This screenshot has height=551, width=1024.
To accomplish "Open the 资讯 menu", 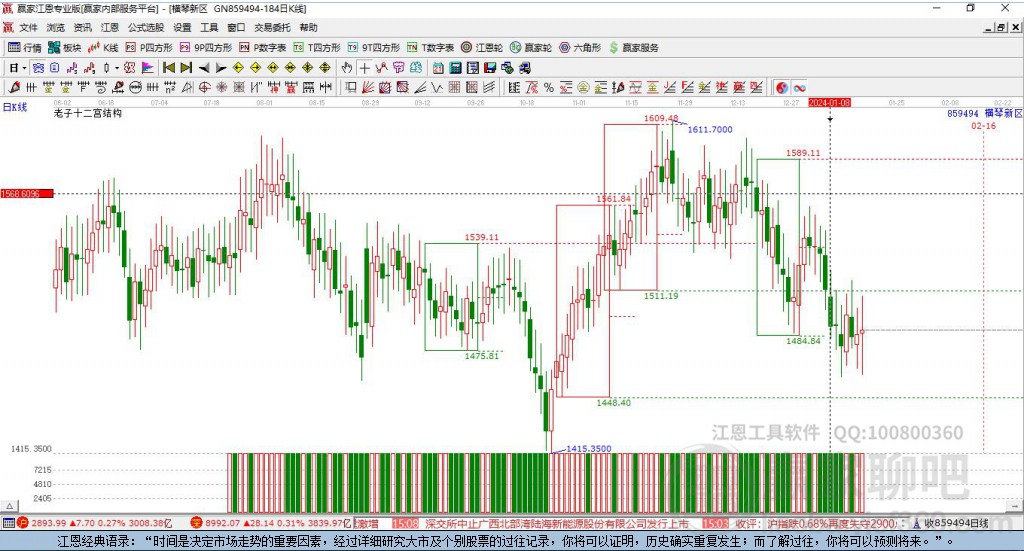I will [82, 27].
